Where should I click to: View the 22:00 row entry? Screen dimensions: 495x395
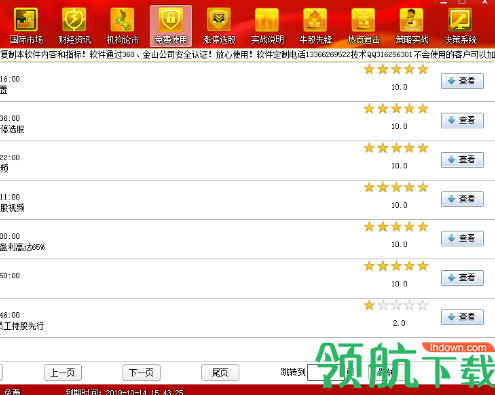tap(462, 160)
